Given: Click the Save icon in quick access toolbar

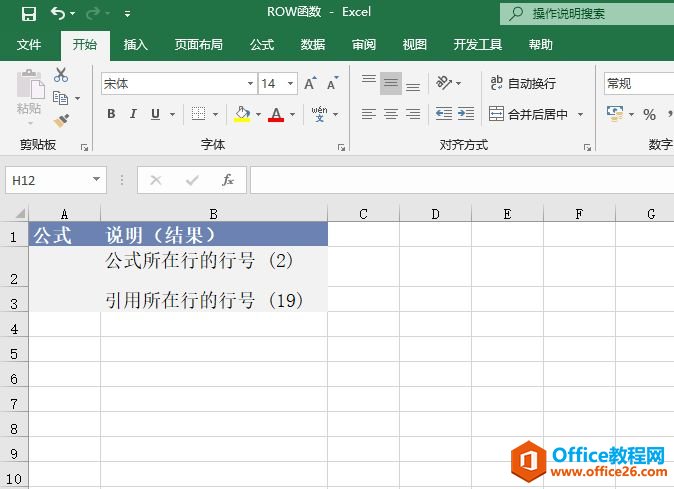Looking at the screenshot, I should pos(29,13).
